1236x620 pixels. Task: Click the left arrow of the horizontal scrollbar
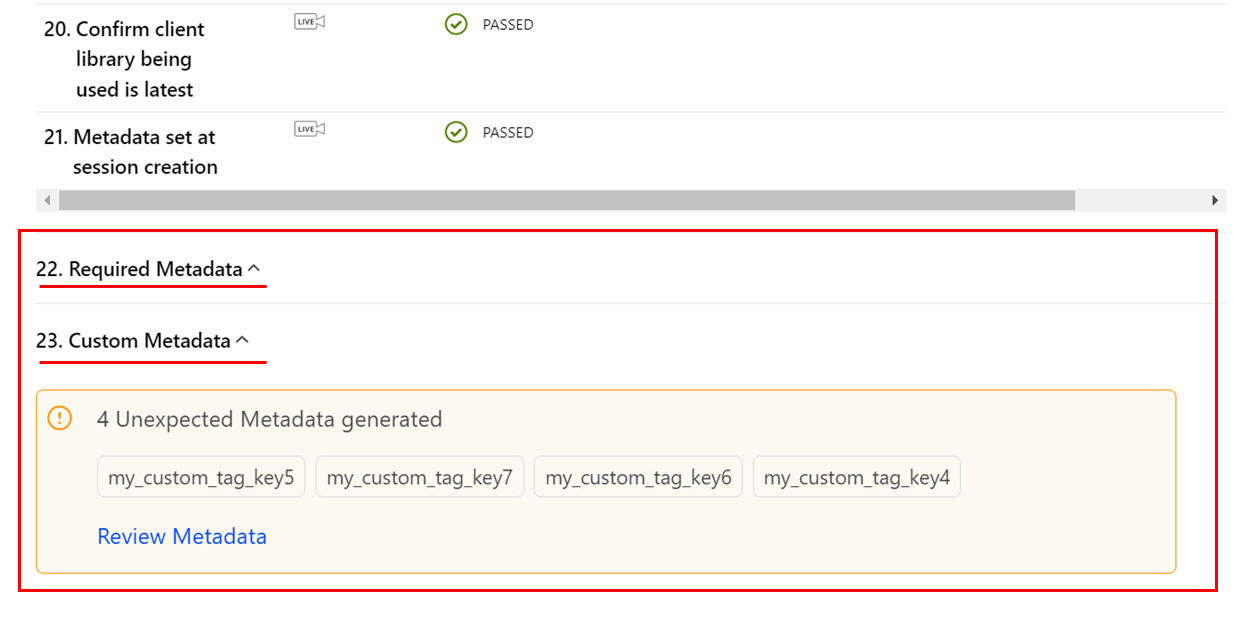[x=47, y=200]
